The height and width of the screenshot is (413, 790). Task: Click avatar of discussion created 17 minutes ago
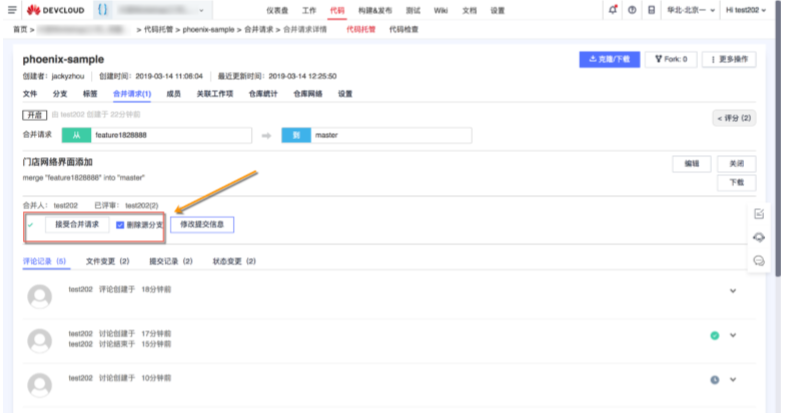tap(40, 340)
